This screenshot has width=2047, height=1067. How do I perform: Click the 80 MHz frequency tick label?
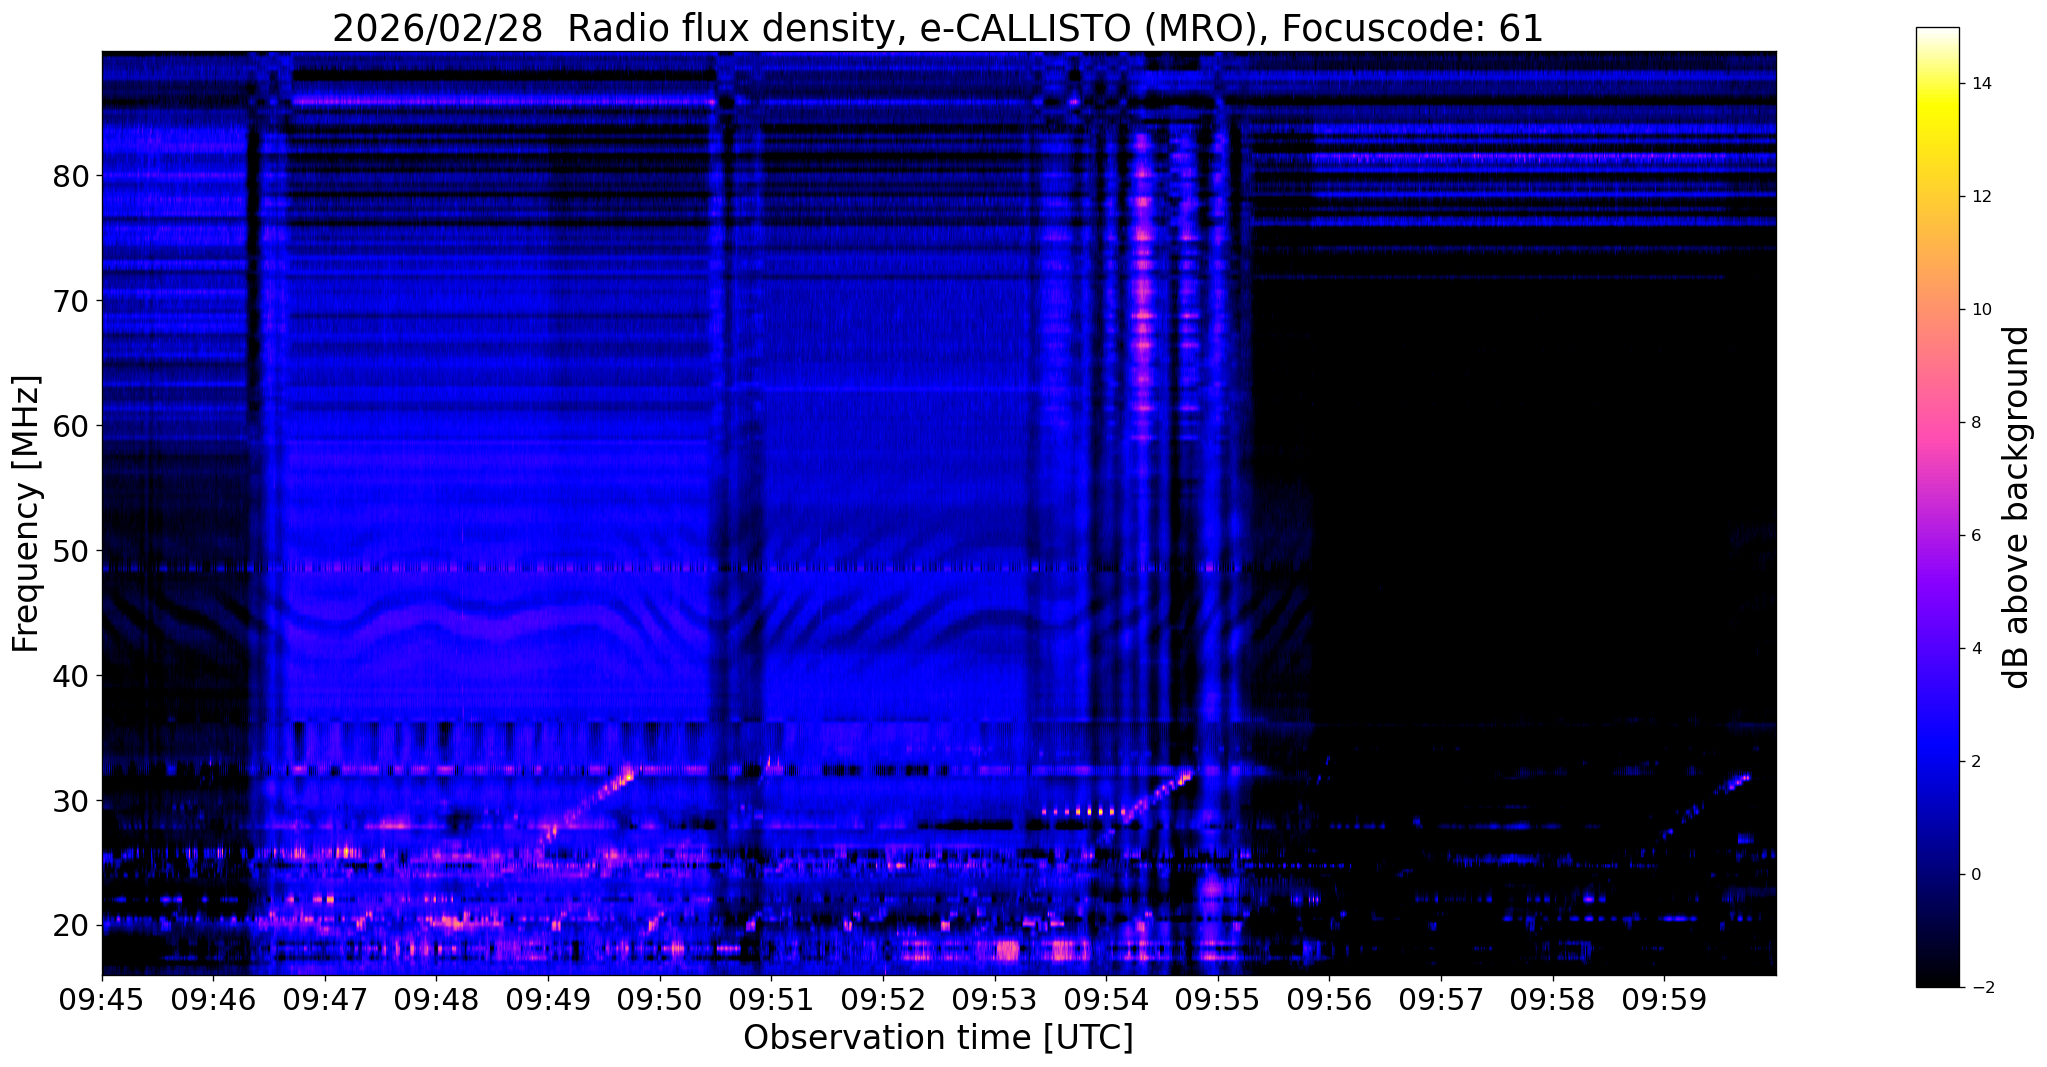point(70,176)
